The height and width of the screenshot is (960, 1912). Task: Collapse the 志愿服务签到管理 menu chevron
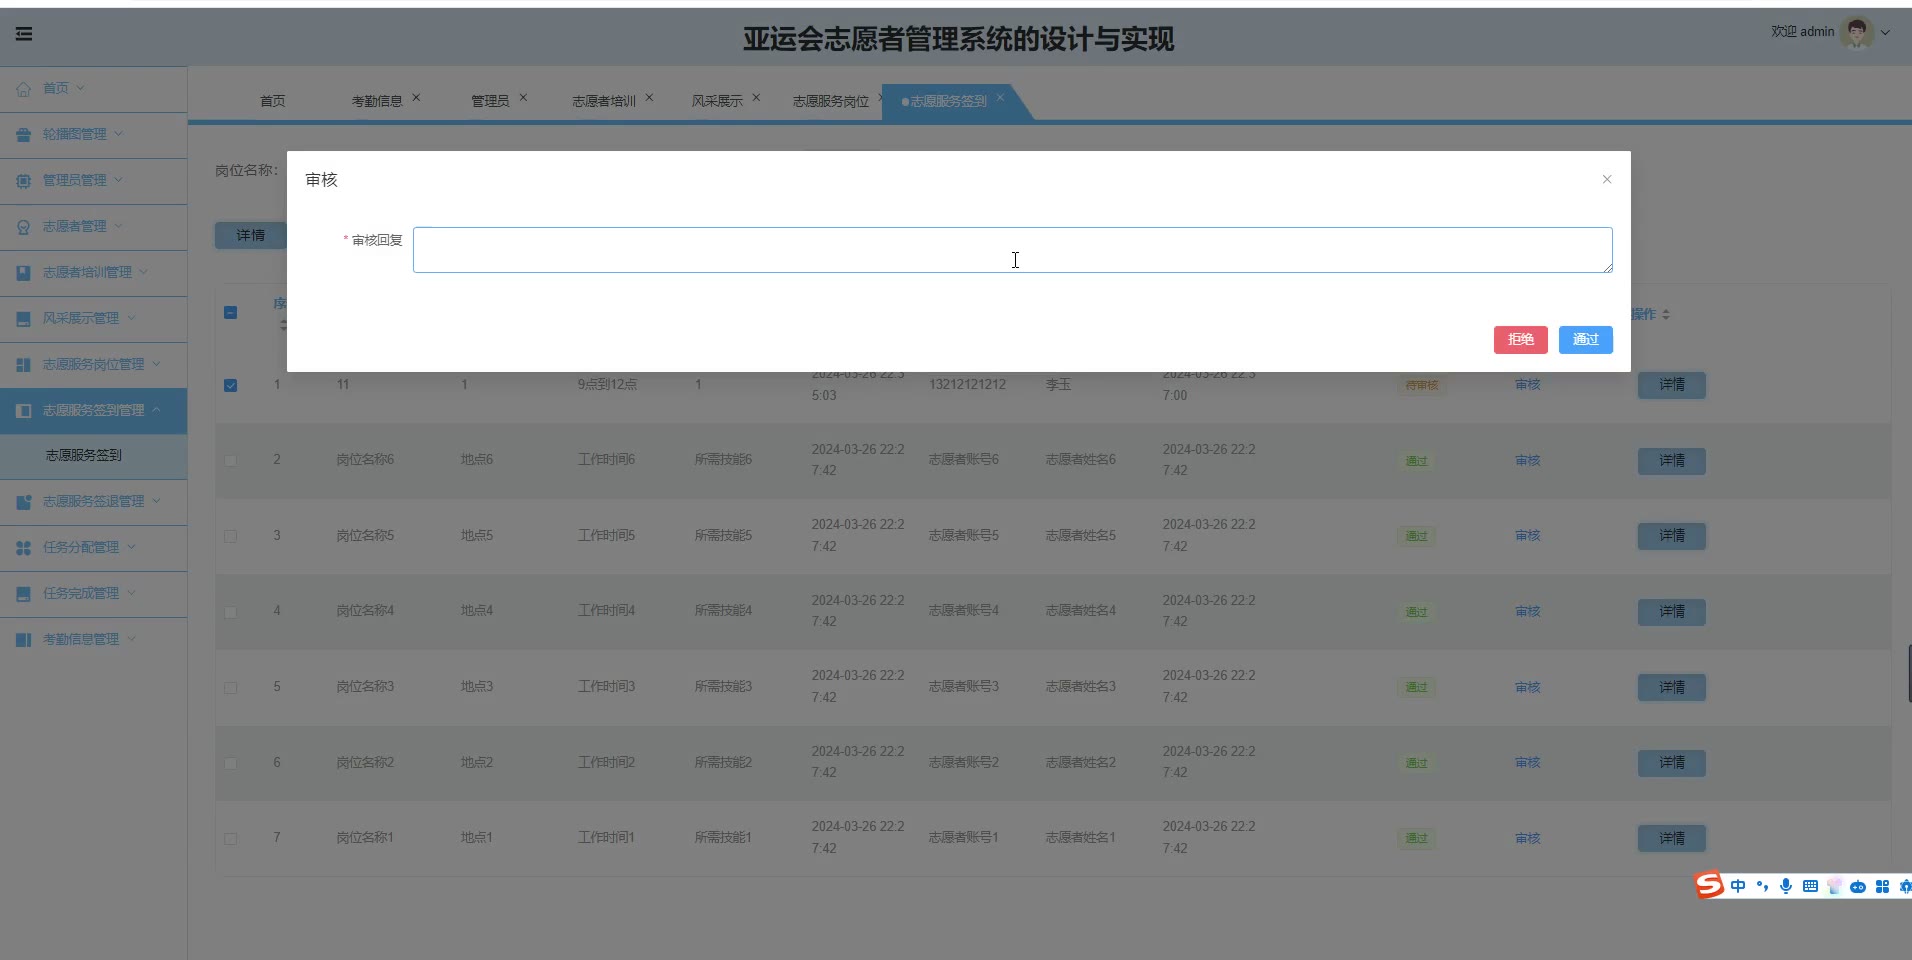156,410
